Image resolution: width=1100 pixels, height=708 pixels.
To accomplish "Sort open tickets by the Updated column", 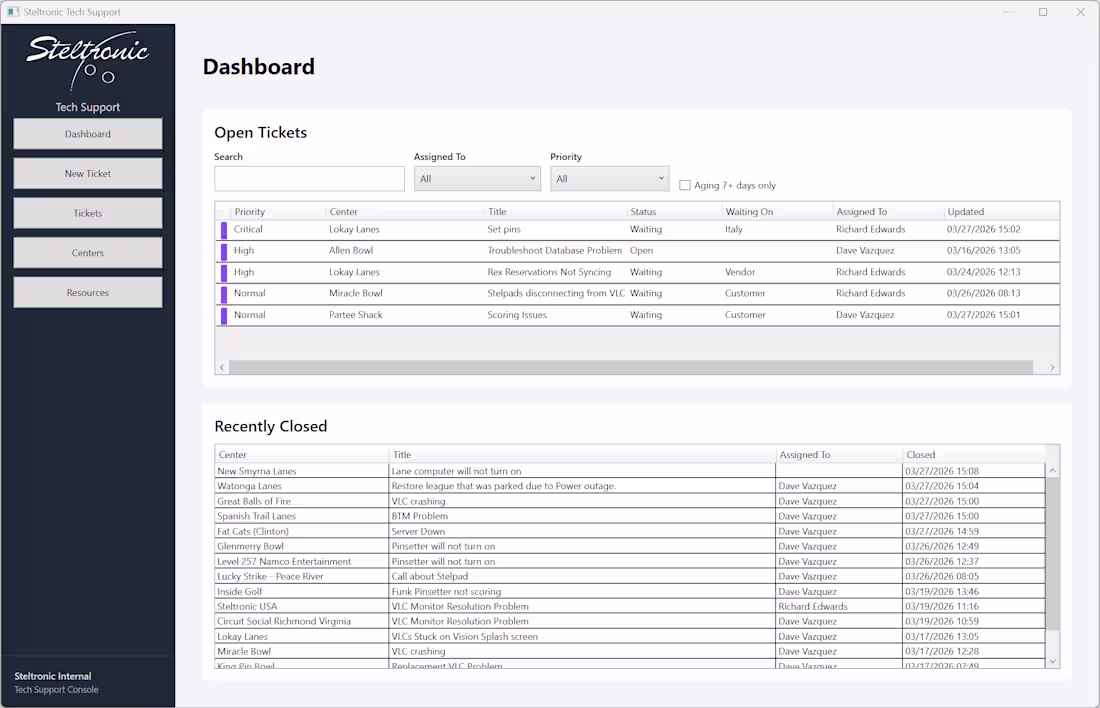I will click(967, 211).
